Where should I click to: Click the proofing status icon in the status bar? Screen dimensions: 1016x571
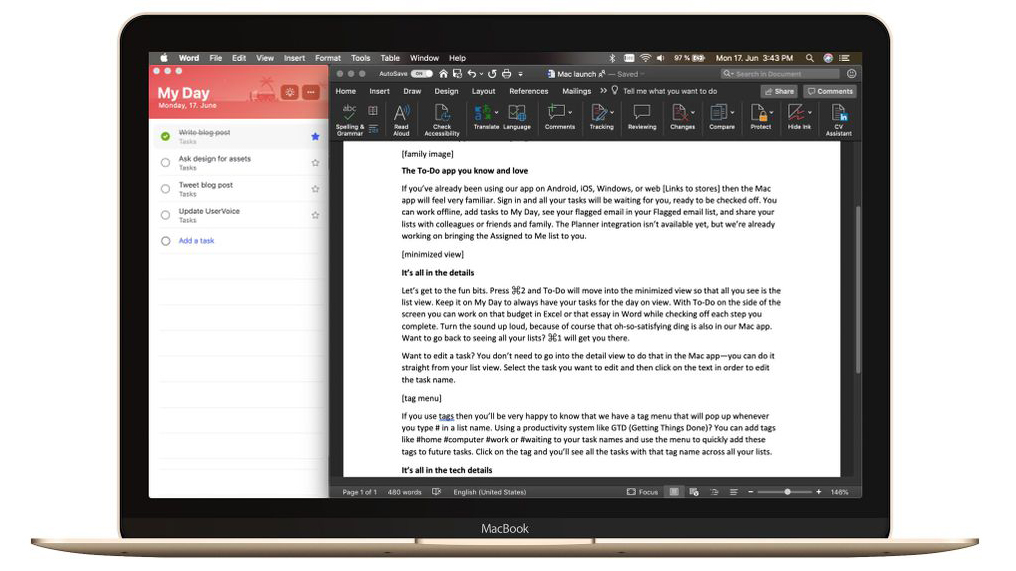pos(437,492)
